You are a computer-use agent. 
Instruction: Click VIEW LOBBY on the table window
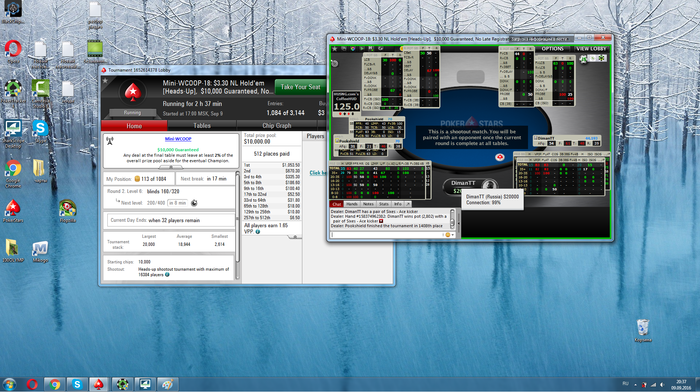pyautogui.click(x=591, y=49)
